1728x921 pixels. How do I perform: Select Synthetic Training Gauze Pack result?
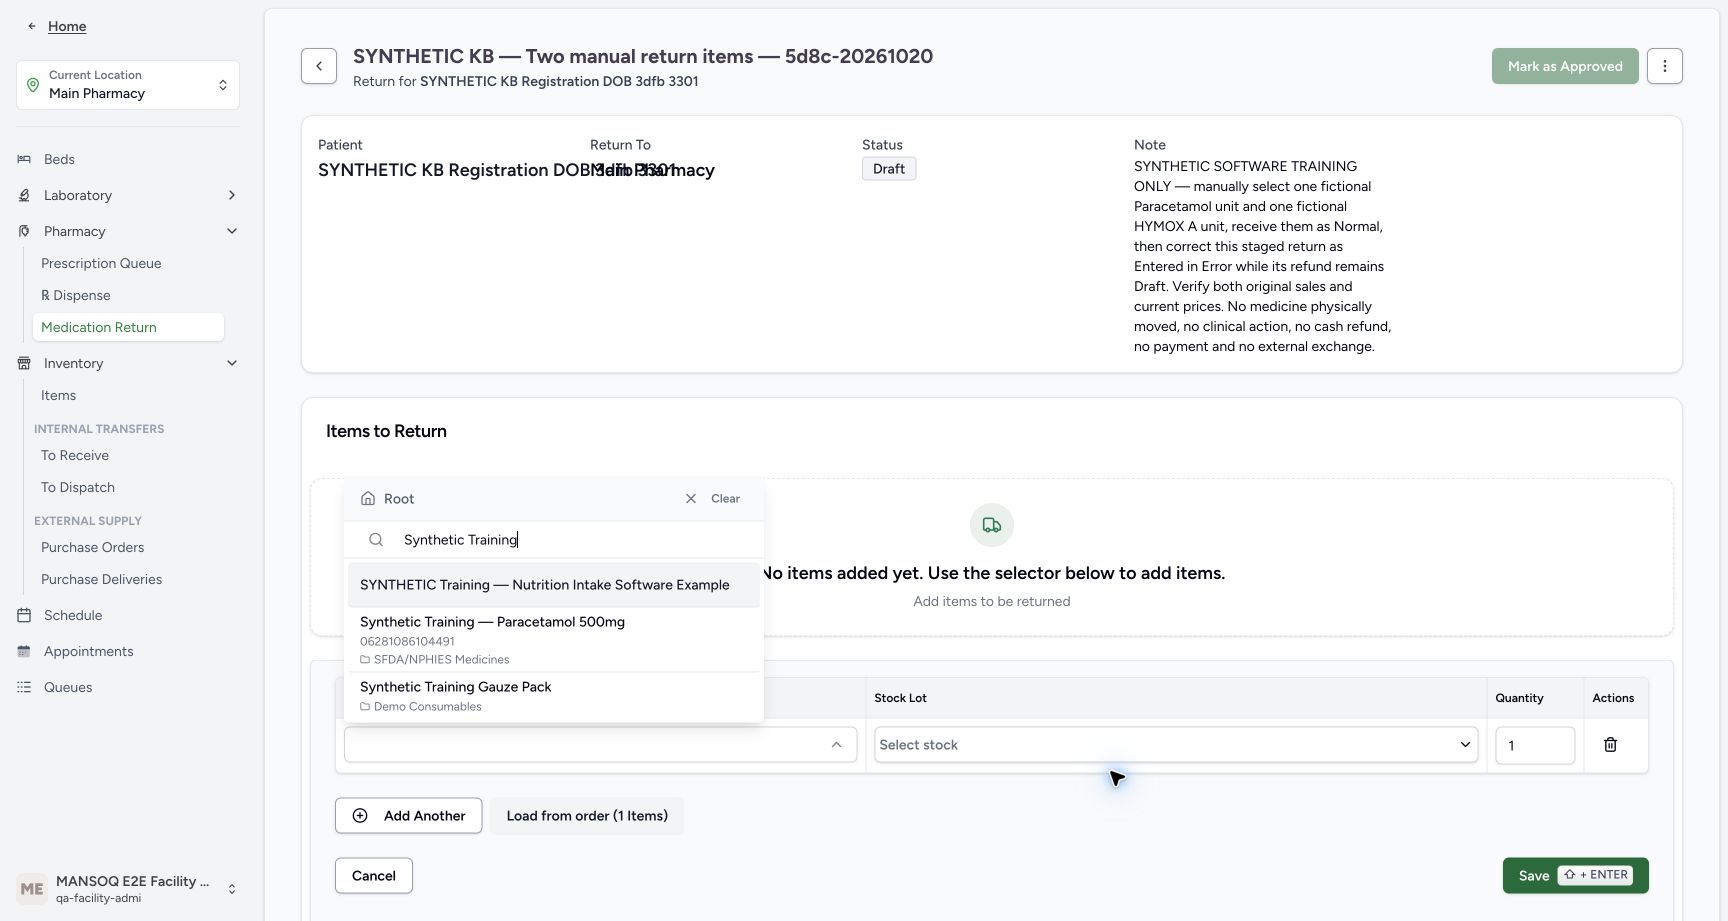coord(554,696)
